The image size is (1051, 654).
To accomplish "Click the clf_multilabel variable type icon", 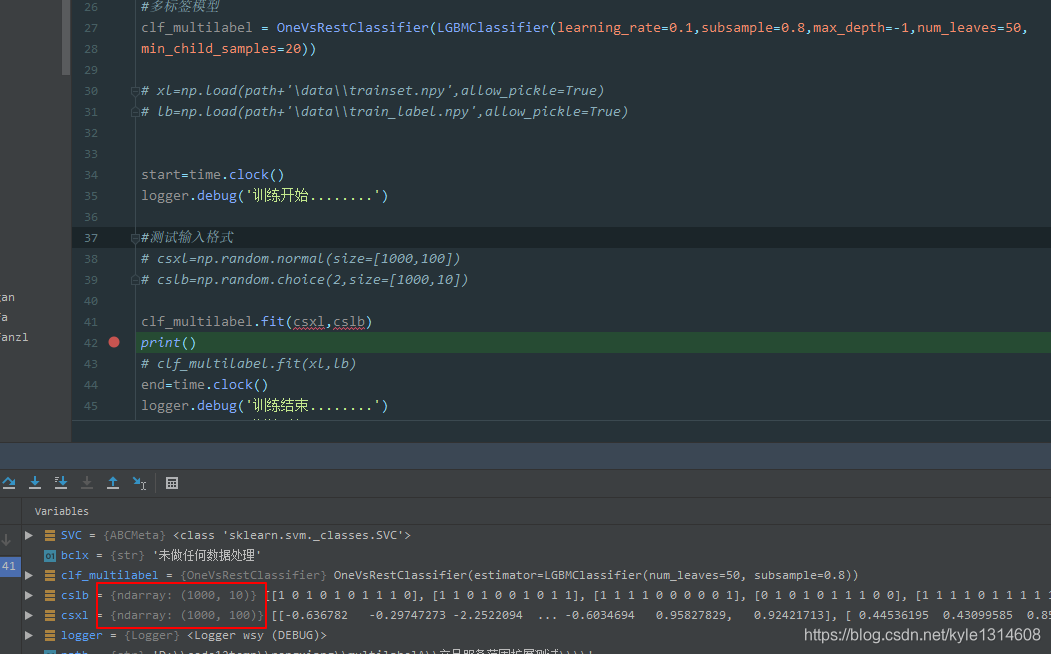I will [50, 576].
